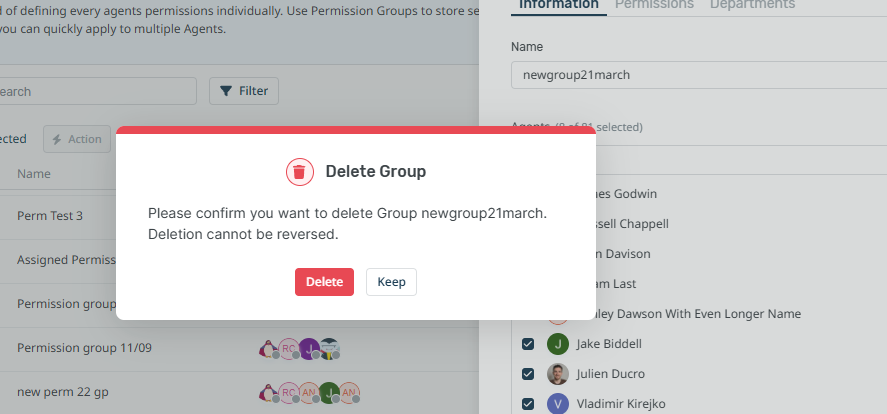This screenshot has width=887, height=414.
Task: Toggle the Julien Ducro checkbox
Action: click(528, 374)
